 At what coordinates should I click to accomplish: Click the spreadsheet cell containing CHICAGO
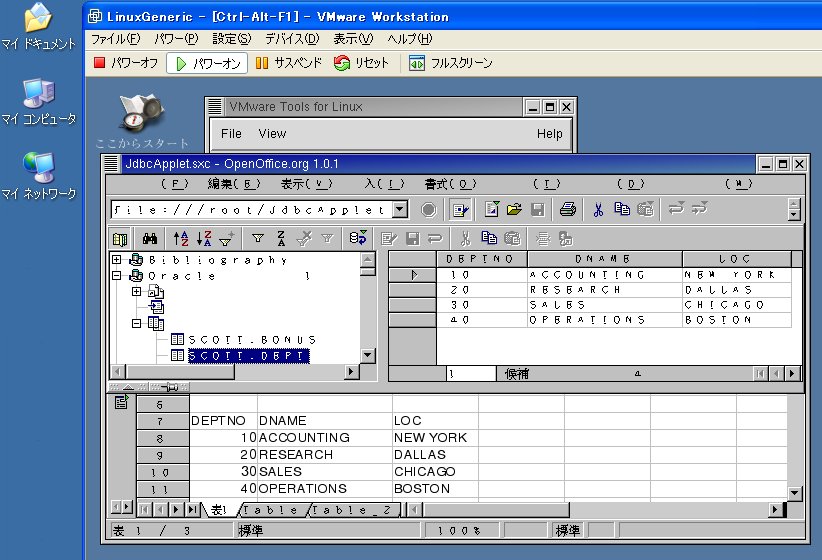(x=435, y=471)
